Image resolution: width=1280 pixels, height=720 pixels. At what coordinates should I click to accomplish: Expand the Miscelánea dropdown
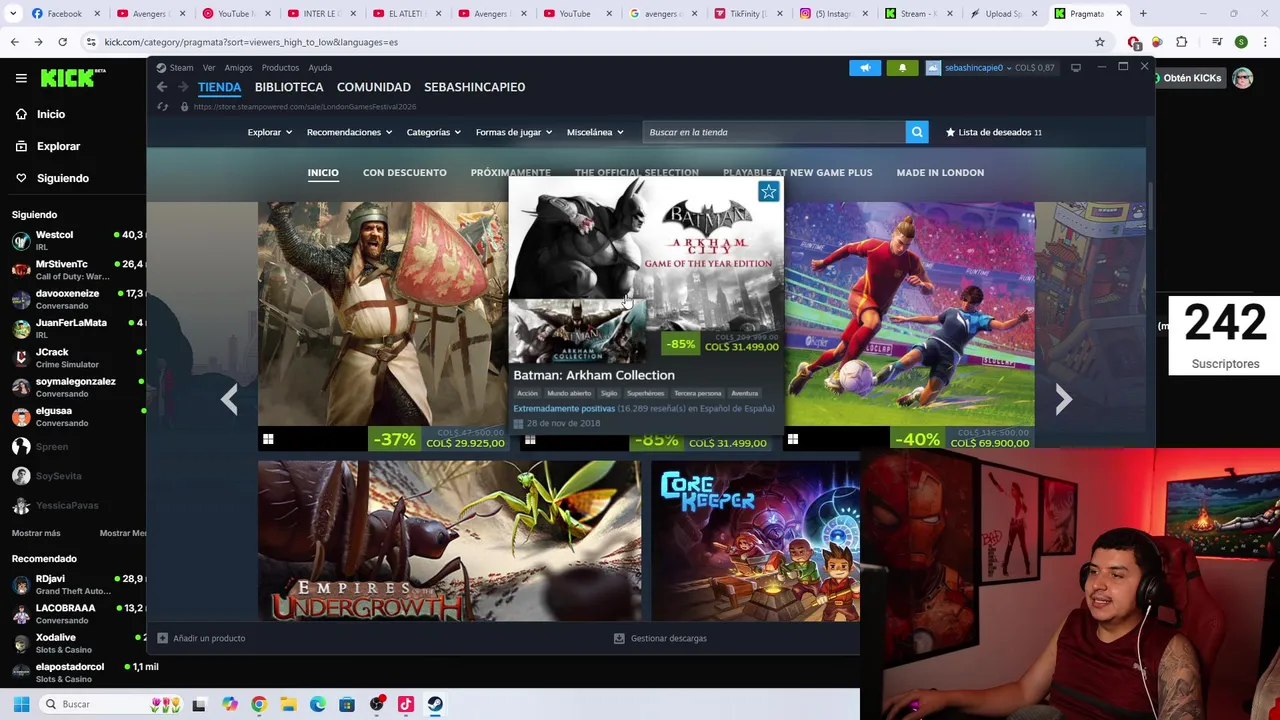[595, 132]
